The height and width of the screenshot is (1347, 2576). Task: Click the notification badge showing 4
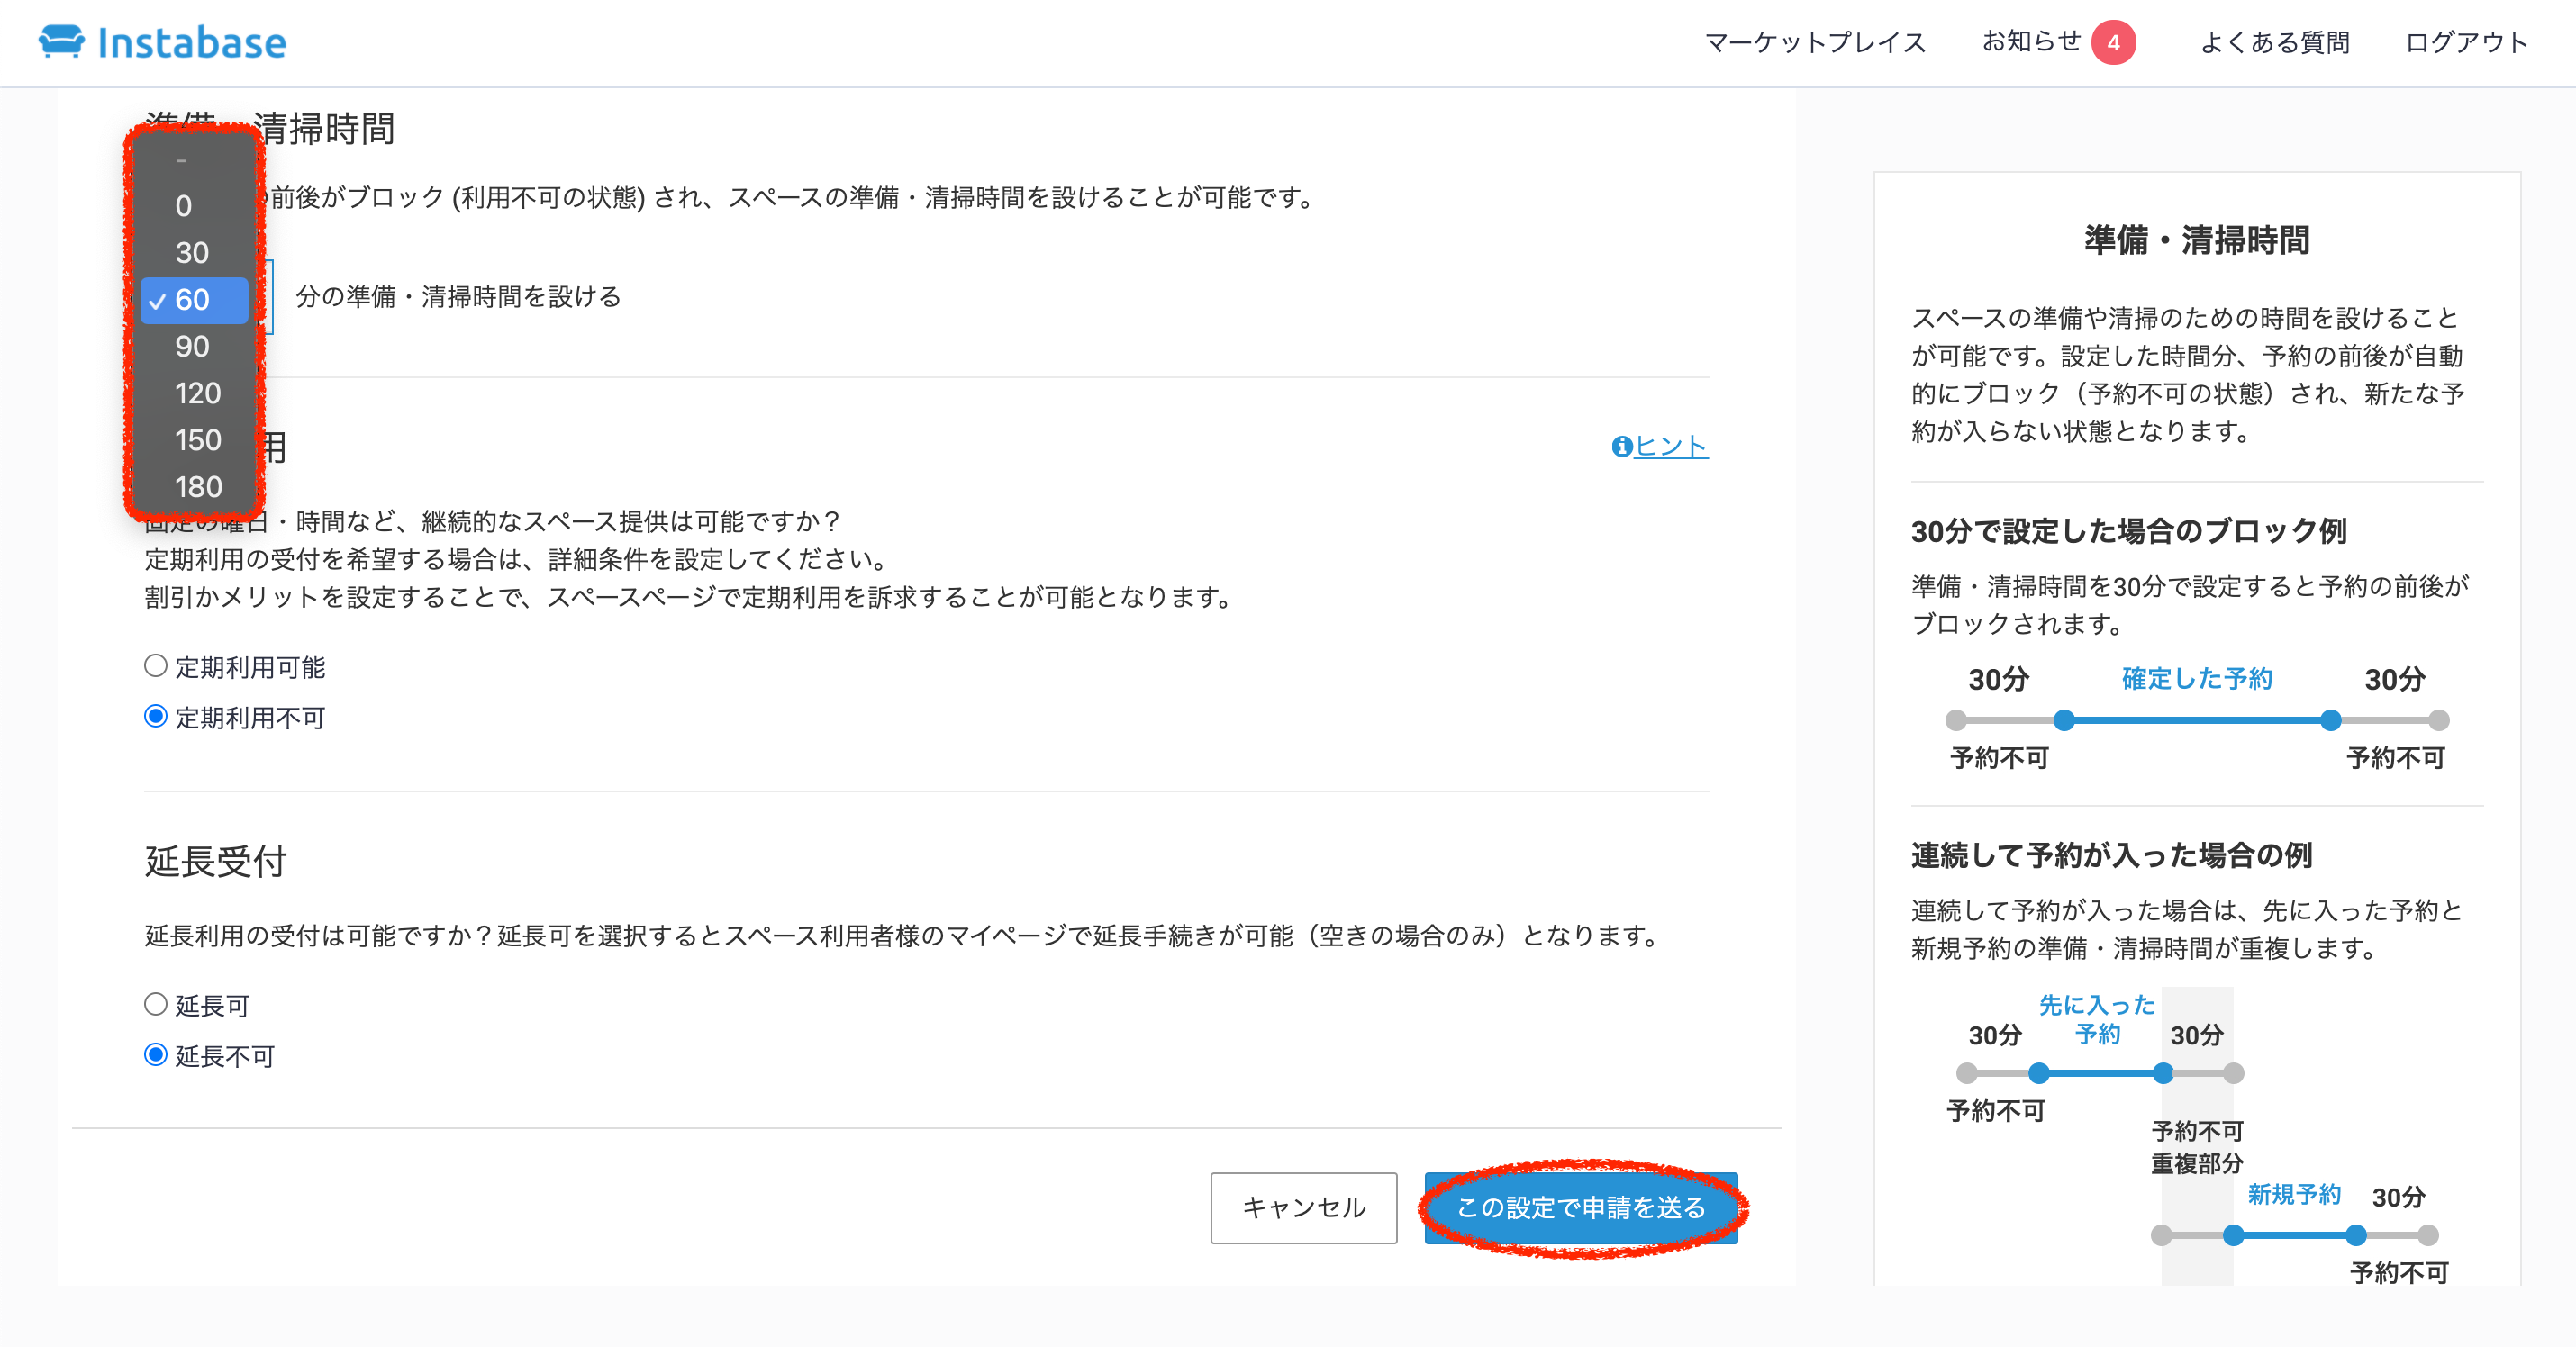(2112, 42)
